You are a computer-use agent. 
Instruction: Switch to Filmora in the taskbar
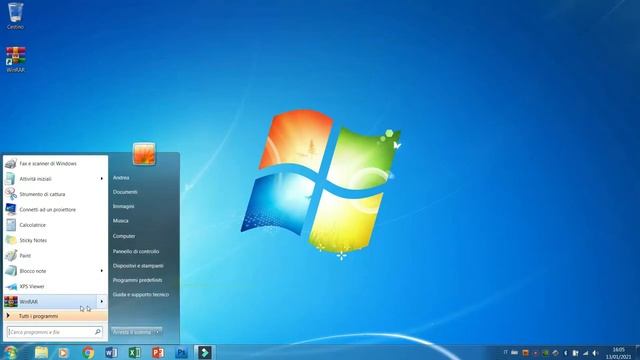[x=204, y=352]
